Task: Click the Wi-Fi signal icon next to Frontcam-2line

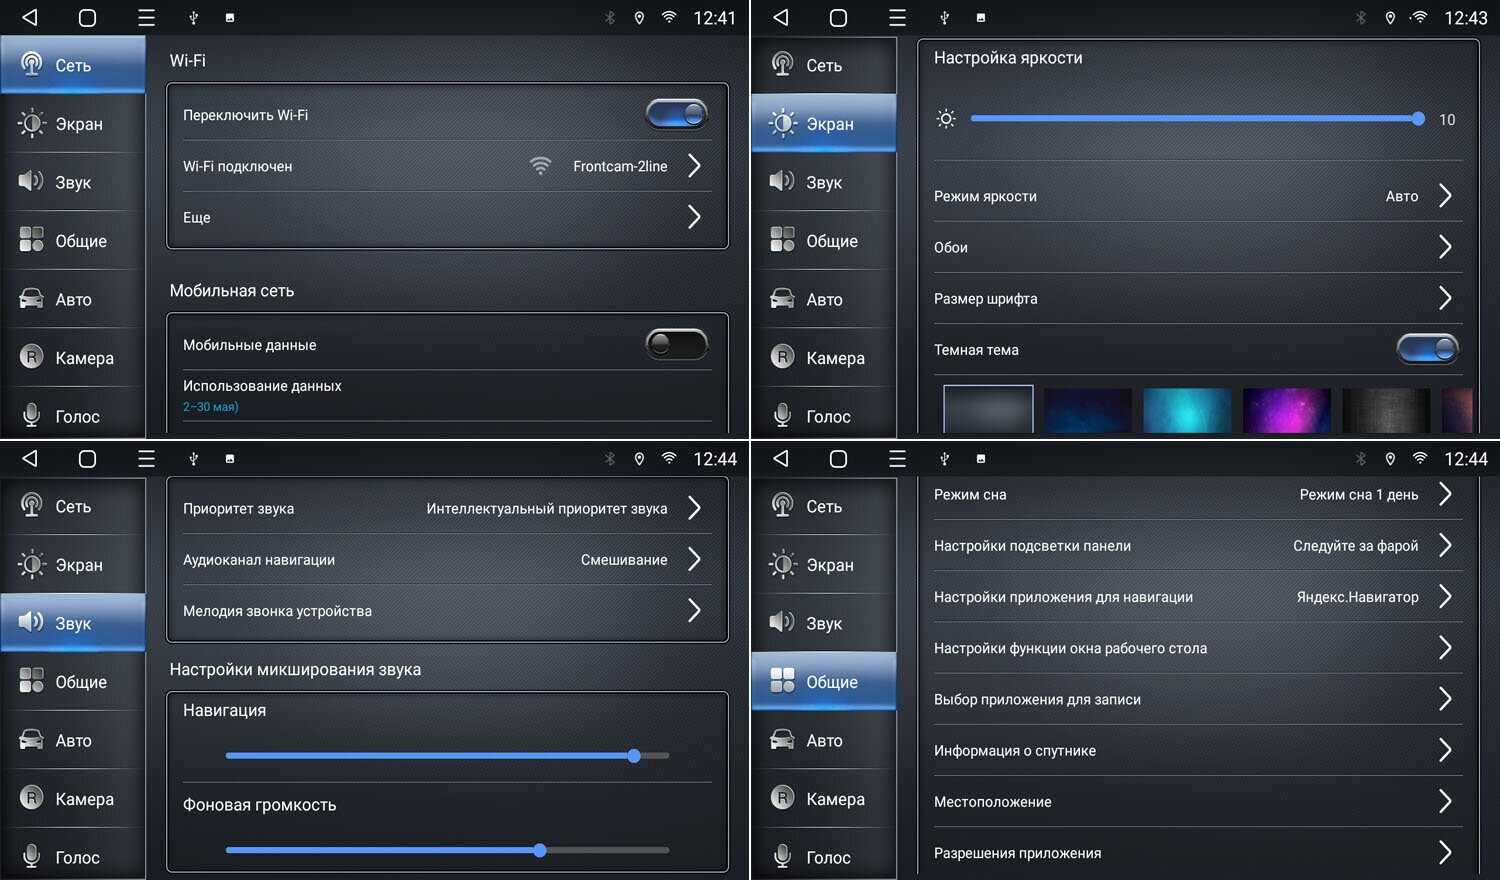Action: point(540,166)
